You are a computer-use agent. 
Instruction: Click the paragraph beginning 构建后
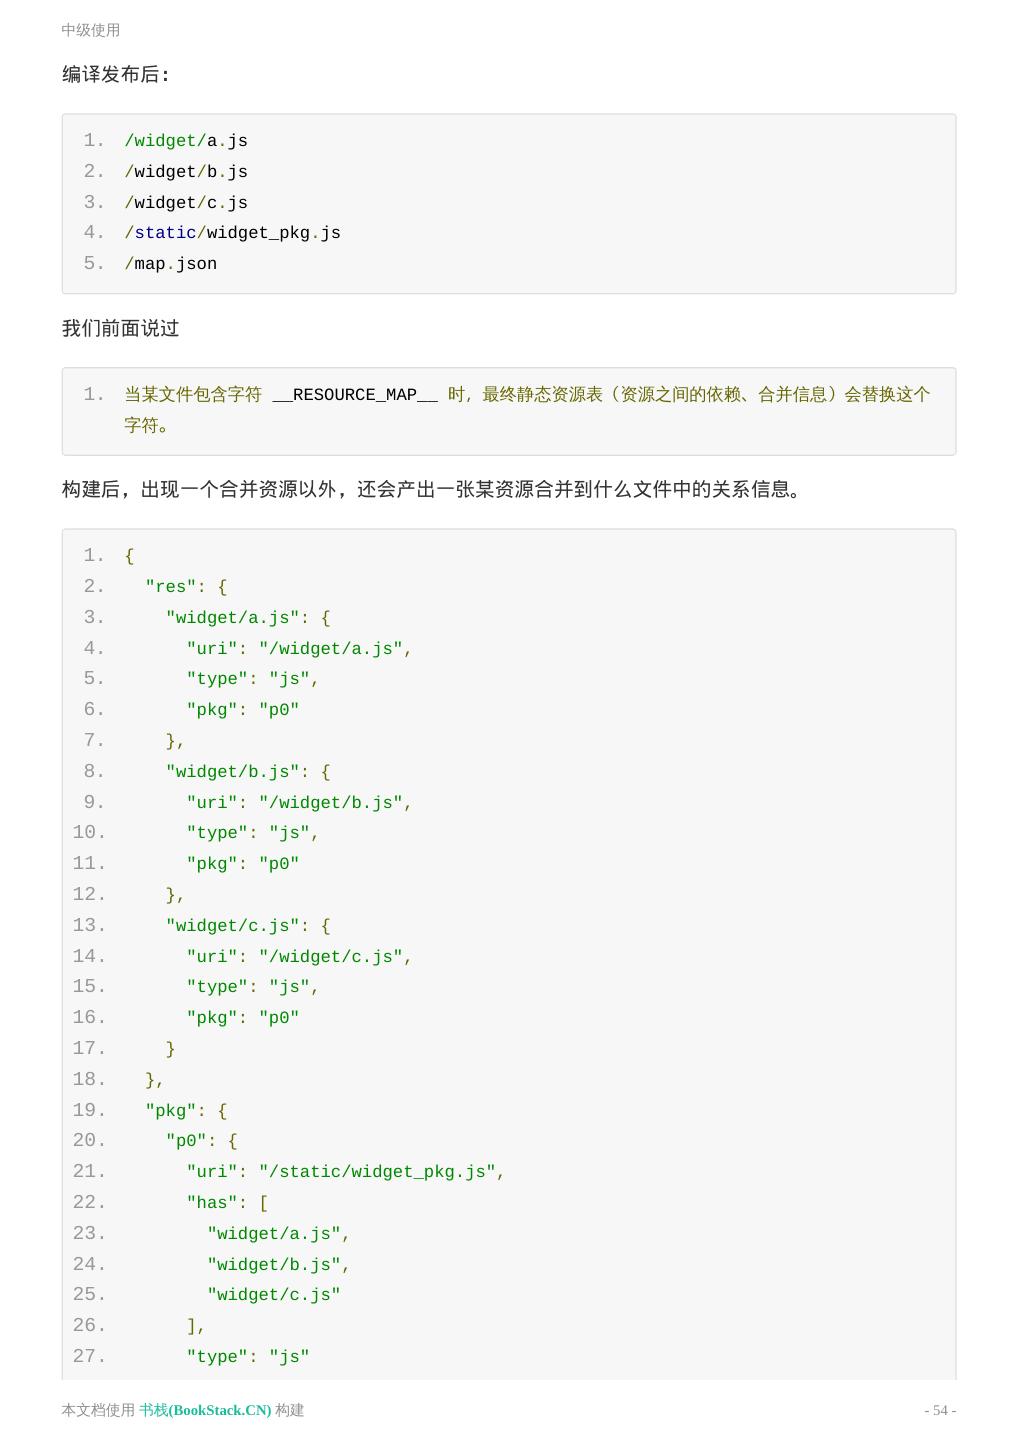pyautogui.click(x=431, y=490)
